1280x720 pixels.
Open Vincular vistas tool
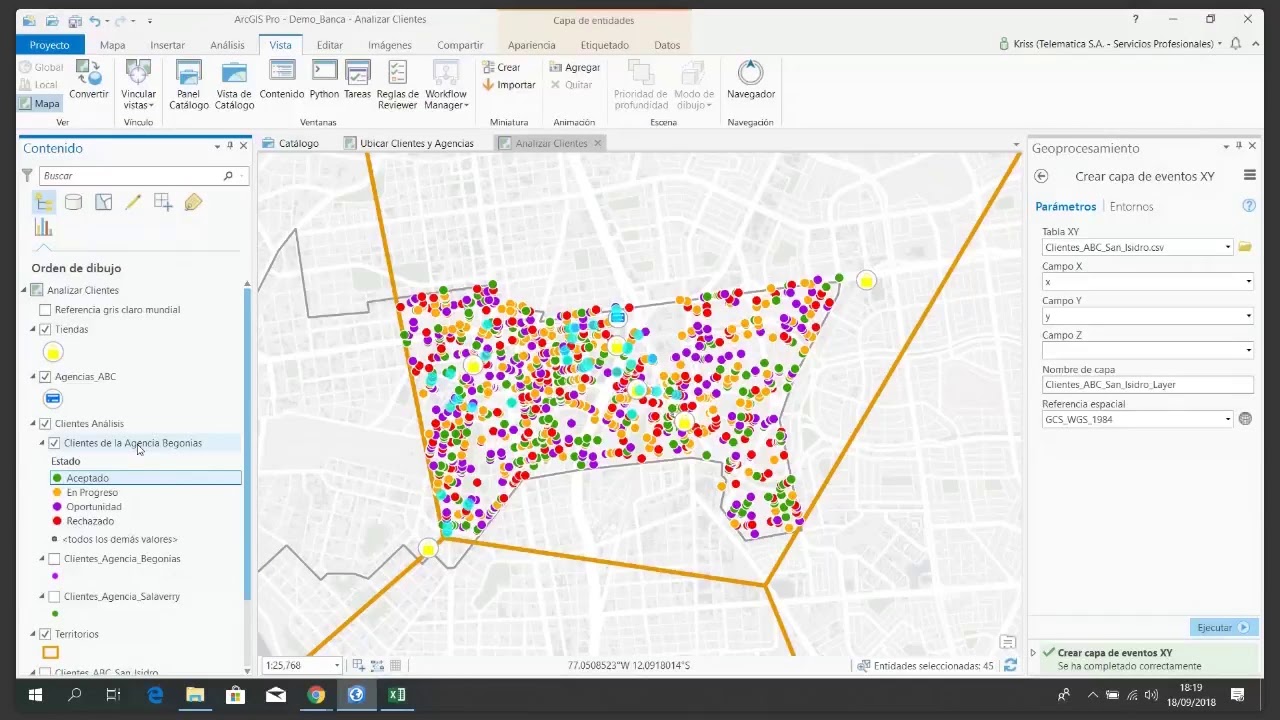[x=138, y=84]
